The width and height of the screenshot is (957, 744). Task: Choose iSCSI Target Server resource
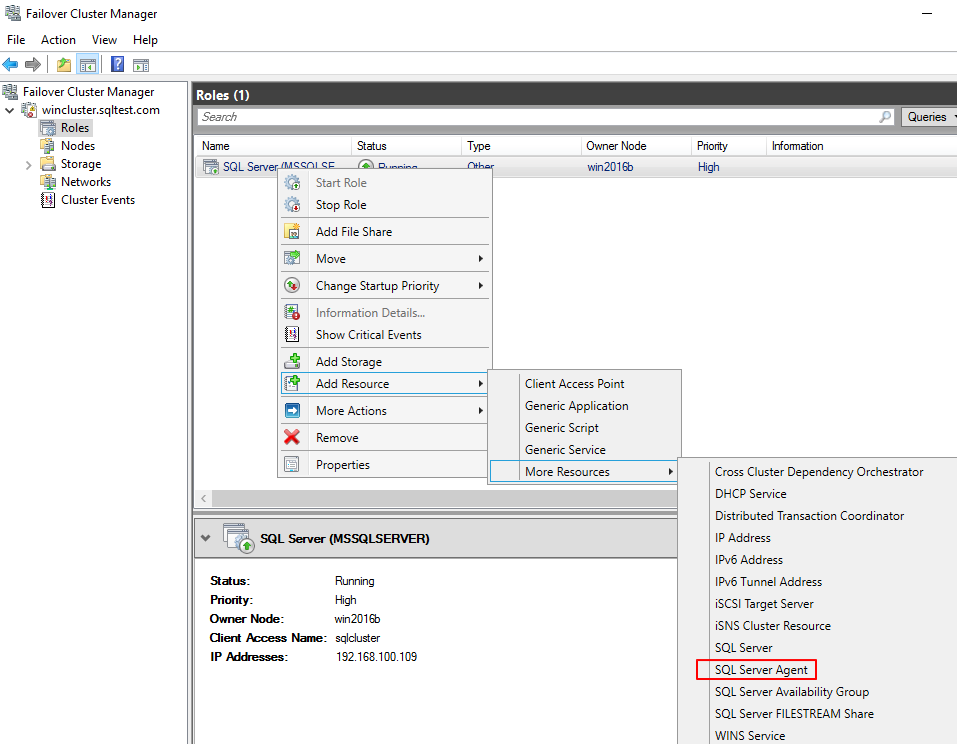[764, 604]
